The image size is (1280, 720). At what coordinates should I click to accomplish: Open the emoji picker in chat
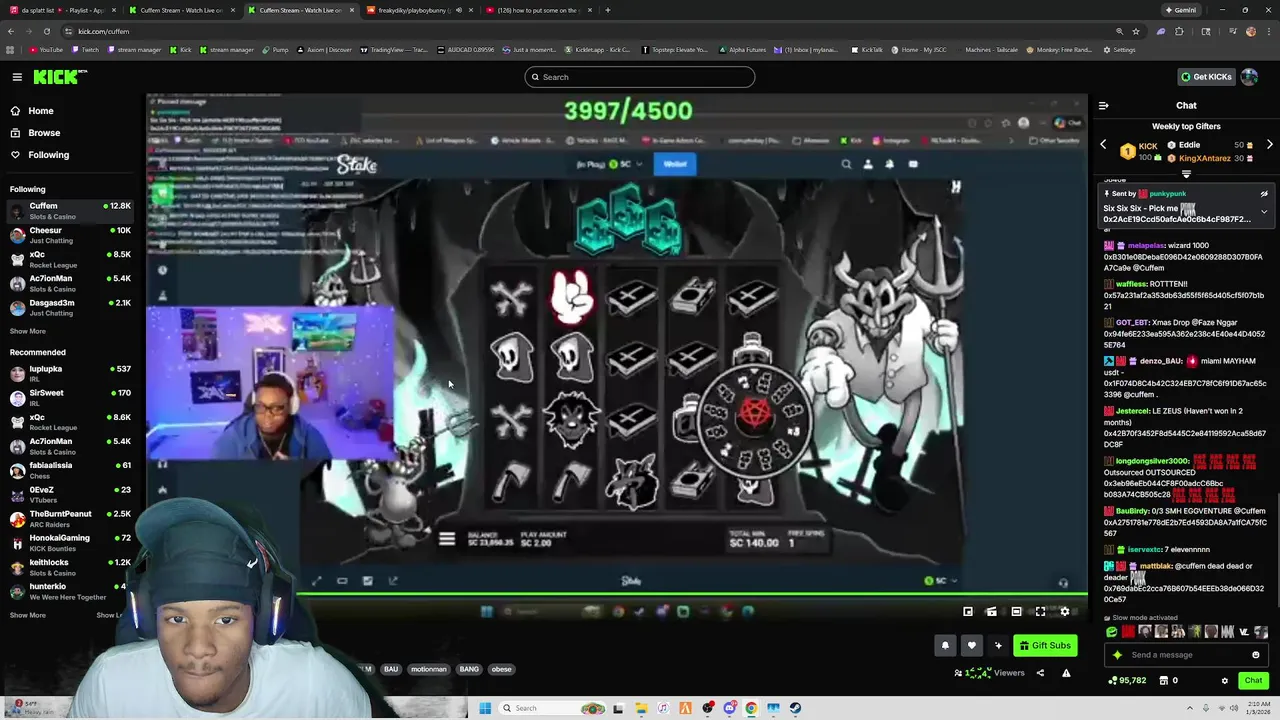(x=1256, y=655)
